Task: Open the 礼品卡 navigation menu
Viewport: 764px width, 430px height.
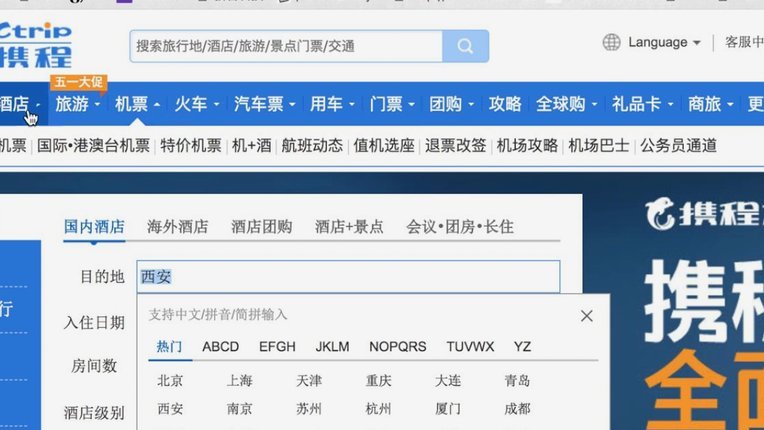Action: (x=643, y=104)
